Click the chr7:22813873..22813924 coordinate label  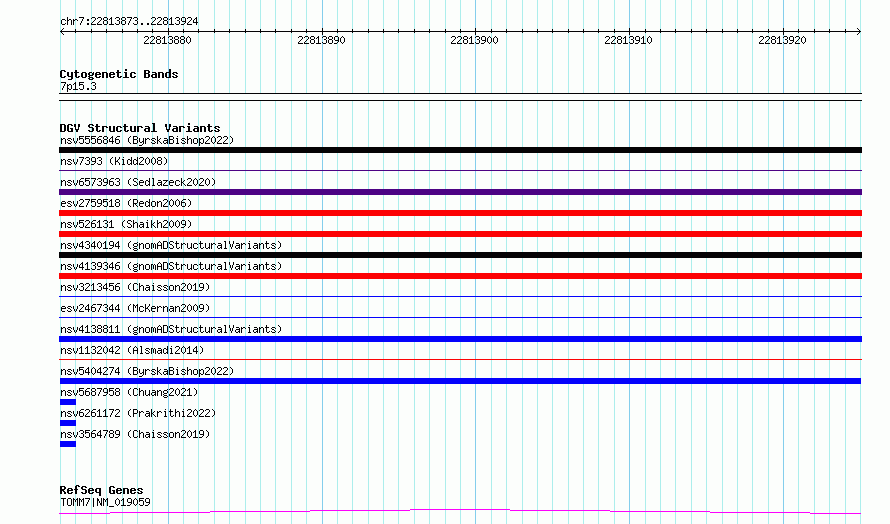(129, 22)
